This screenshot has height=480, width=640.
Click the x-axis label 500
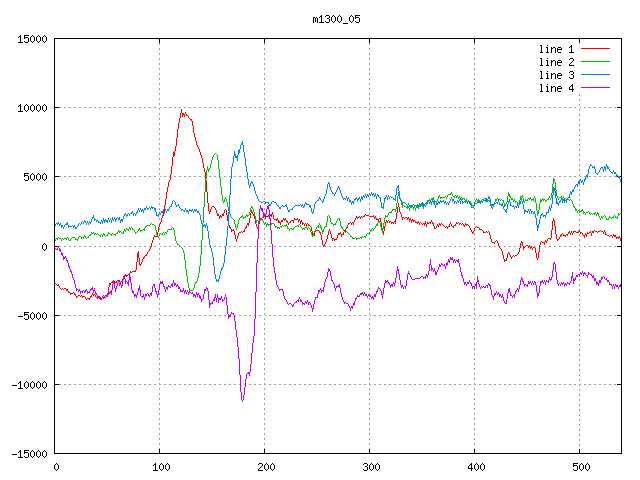click(579, 467)
